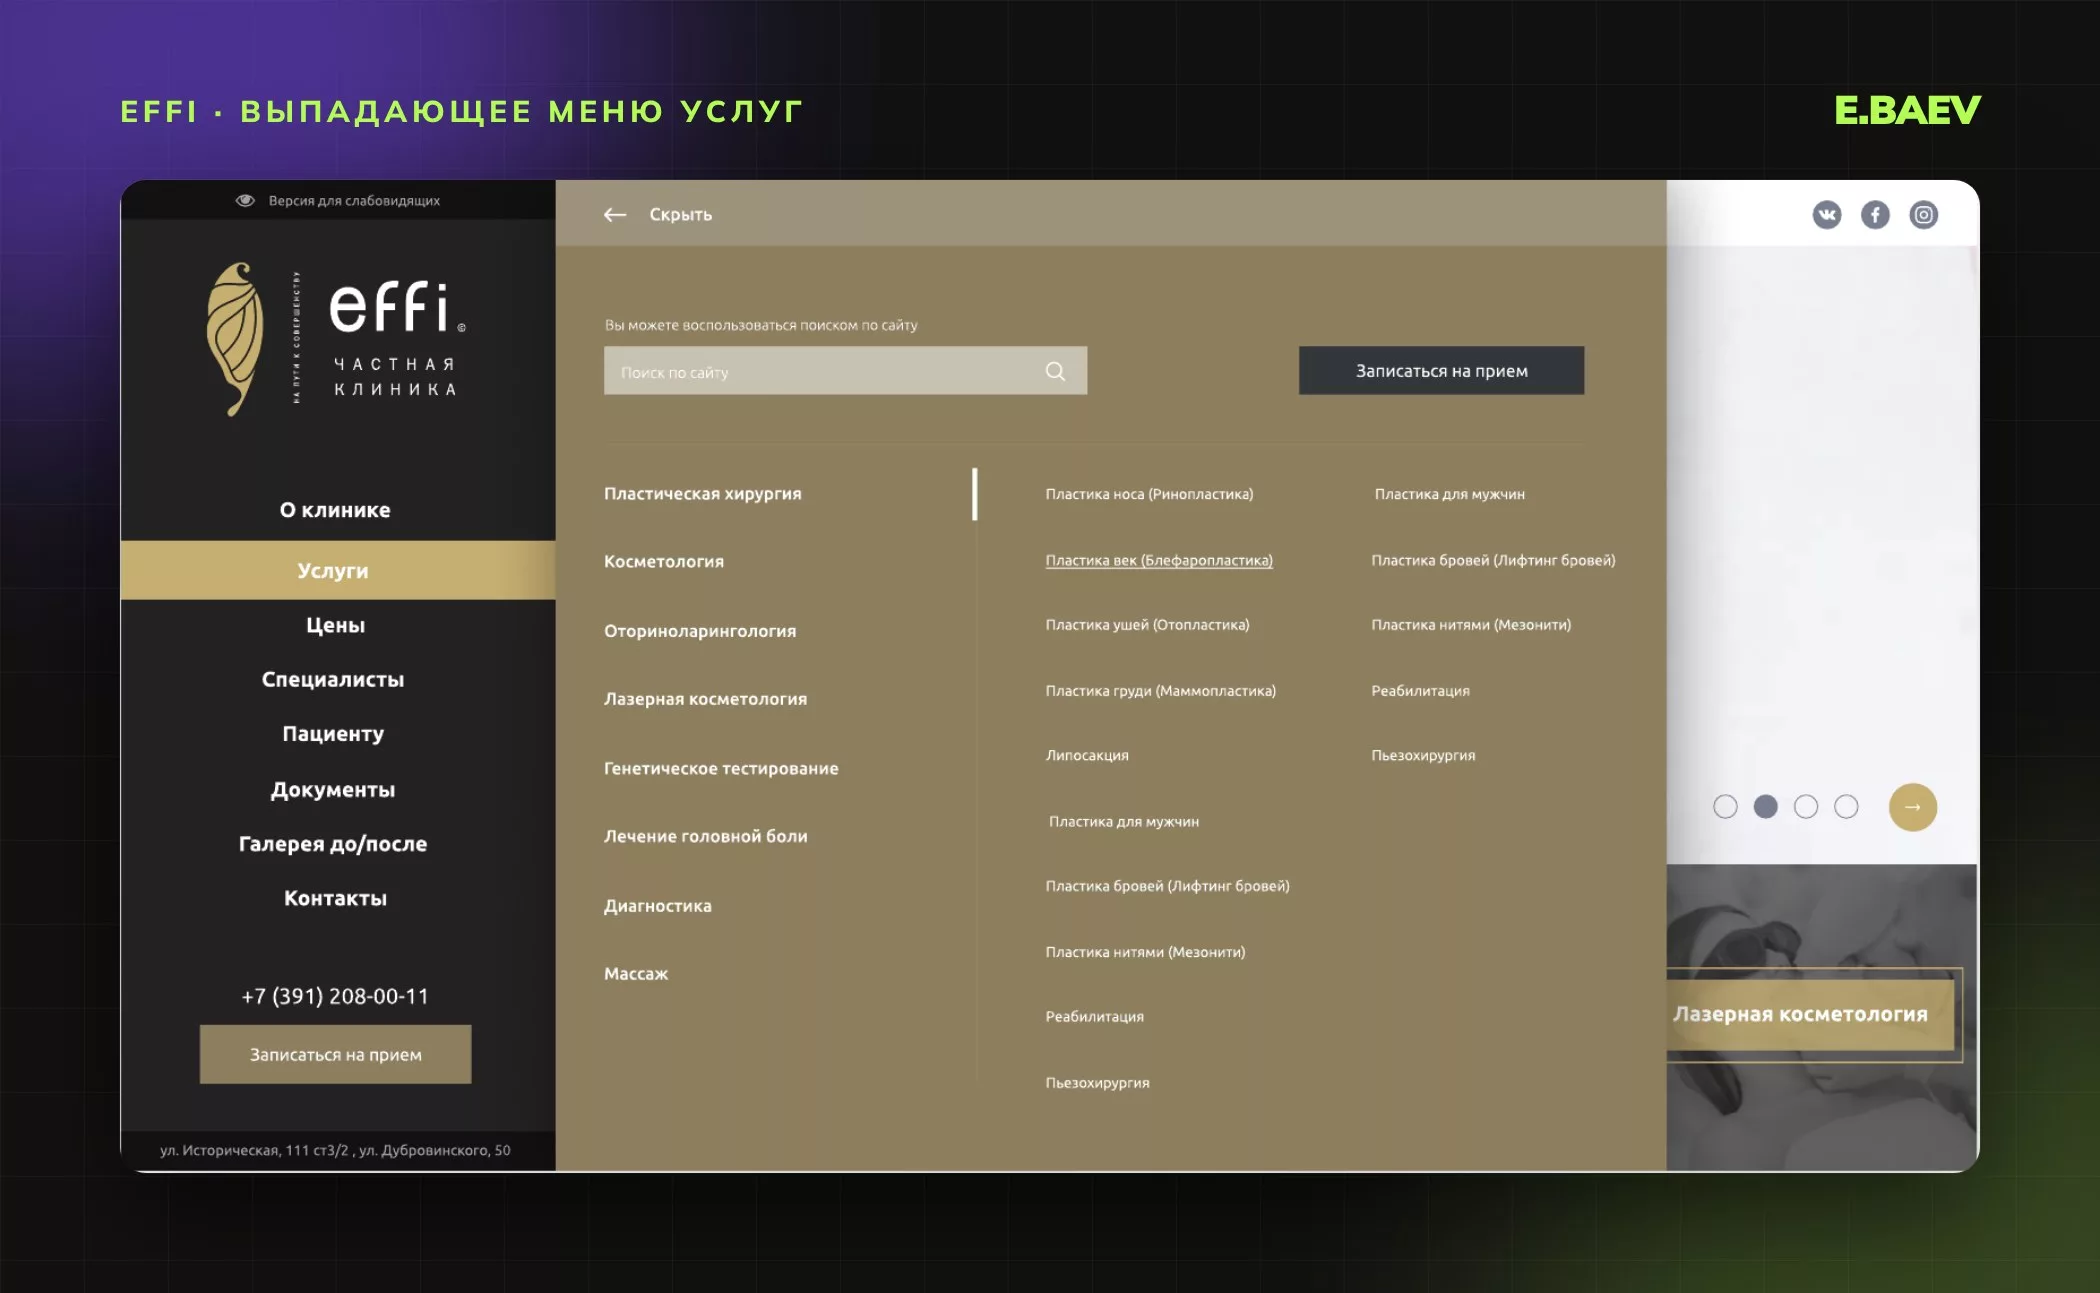Open the Специалисты menu item
The height and width of the screenshot is (1293, 2100).
pyautogui.click(x=333, y=679)
